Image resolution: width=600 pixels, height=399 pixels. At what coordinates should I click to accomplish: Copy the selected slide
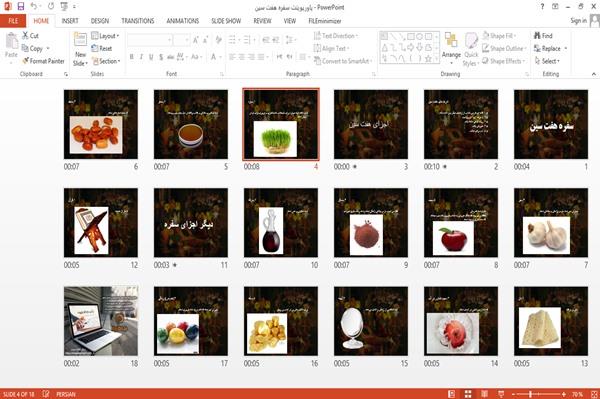32,49
